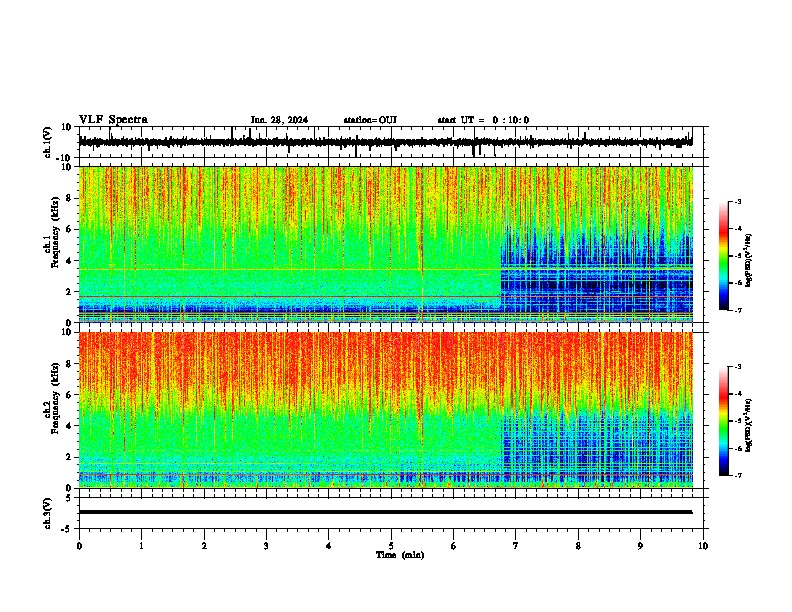792x612 pixels.
Task: Click the ch.2 Frequency (kHz) axis label
Action: coord(54,398)
